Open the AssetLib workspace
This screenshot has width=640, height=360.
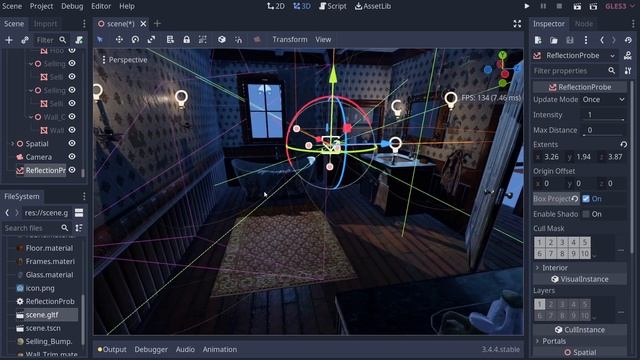pyautogui.click(x=373, y=6)
